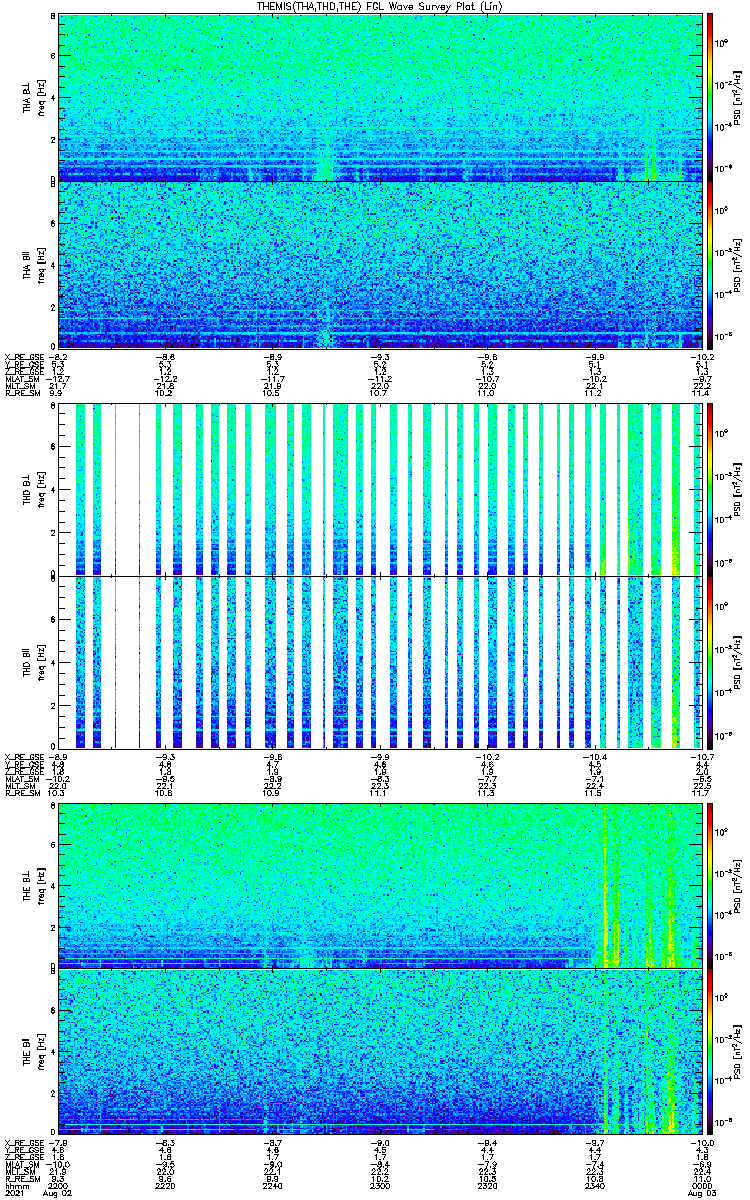750x1200 pixels.
Task: Click the Aug 03 date label
Action: click(x=700, y=1194)
